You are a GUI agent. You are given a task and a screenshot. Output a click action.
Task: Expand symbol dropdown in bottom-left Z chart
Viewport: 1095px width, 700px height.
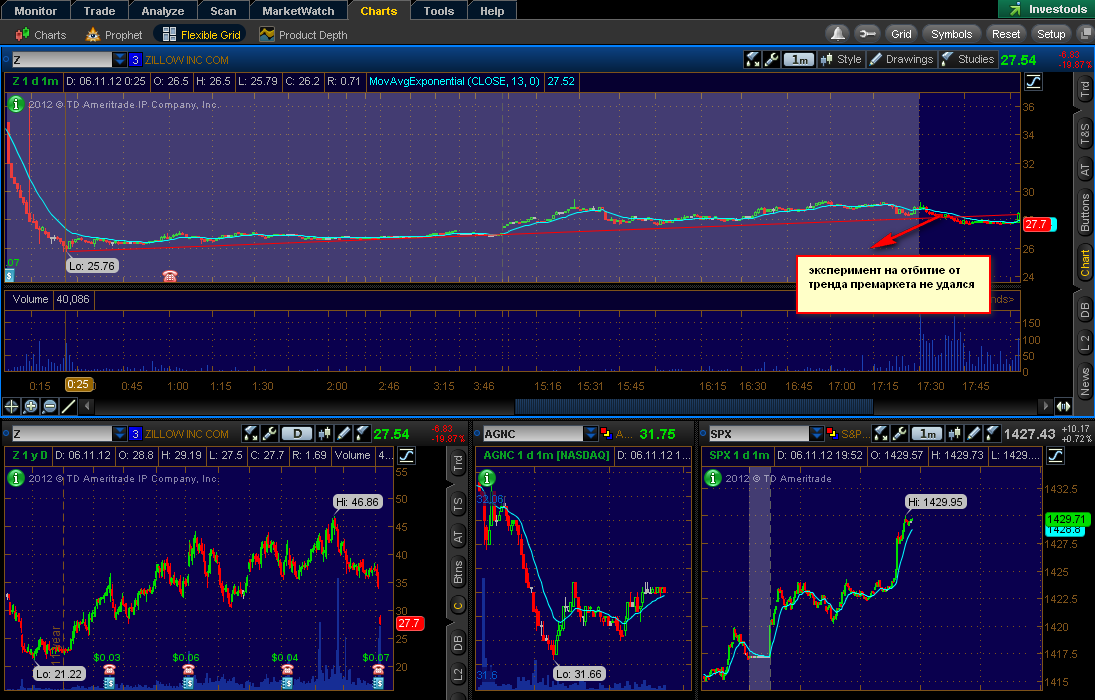tap(119, 434)
